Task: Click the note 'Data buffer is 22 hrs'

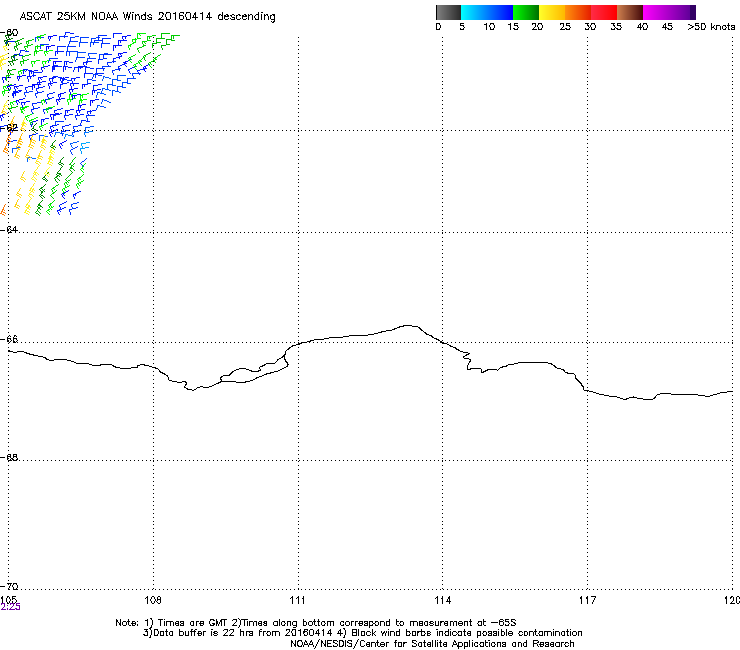Action: (x=204, y=633)
